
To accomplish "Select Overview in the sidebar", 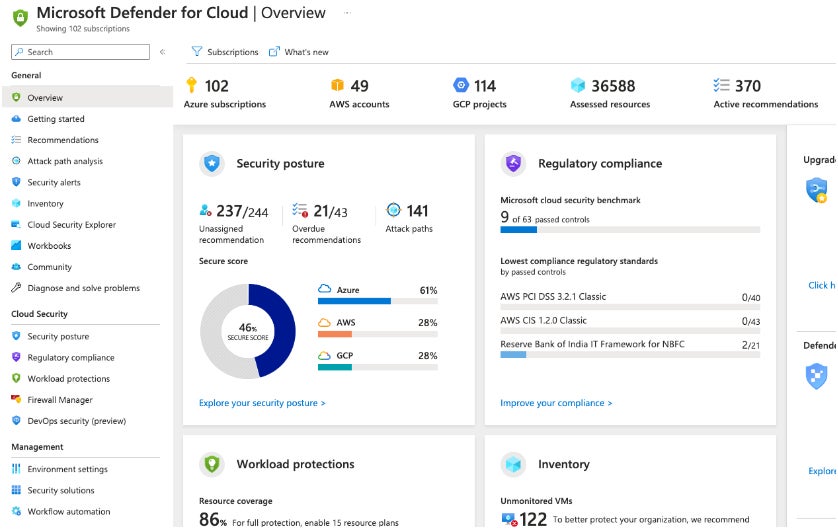I will point(88,97).
